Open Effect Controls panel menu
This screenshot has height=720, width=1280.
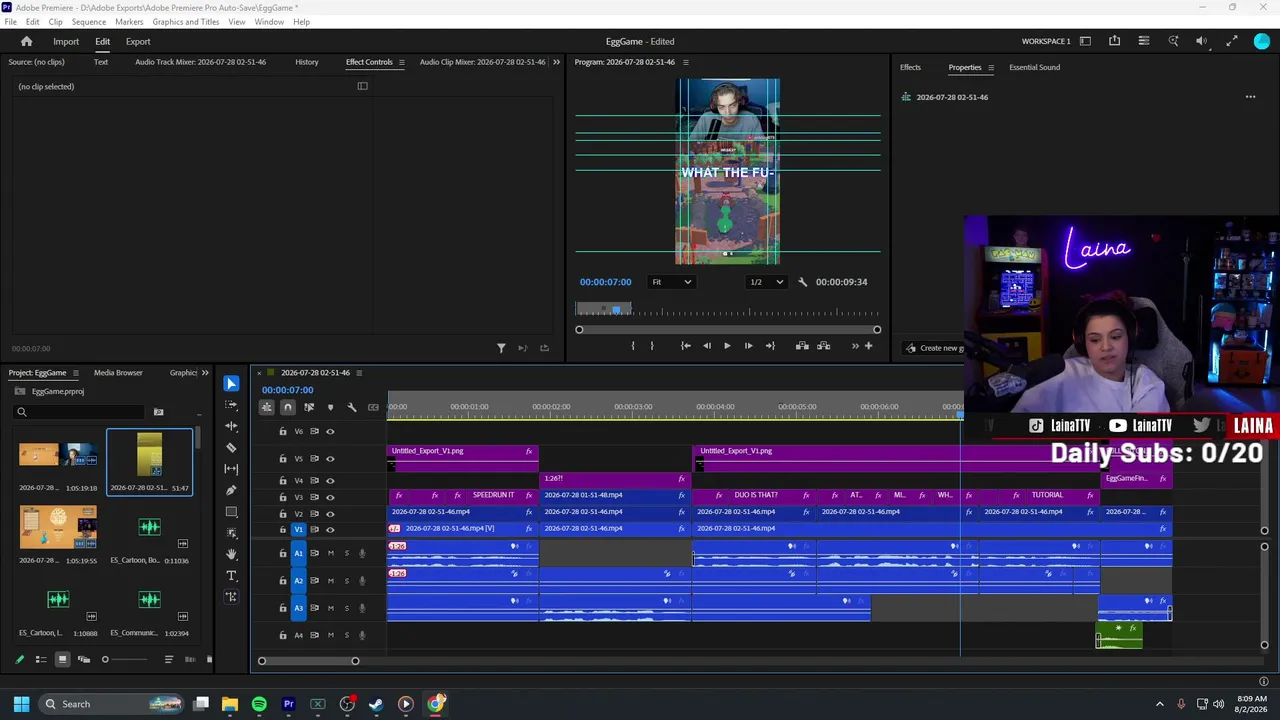coord(402,62)
